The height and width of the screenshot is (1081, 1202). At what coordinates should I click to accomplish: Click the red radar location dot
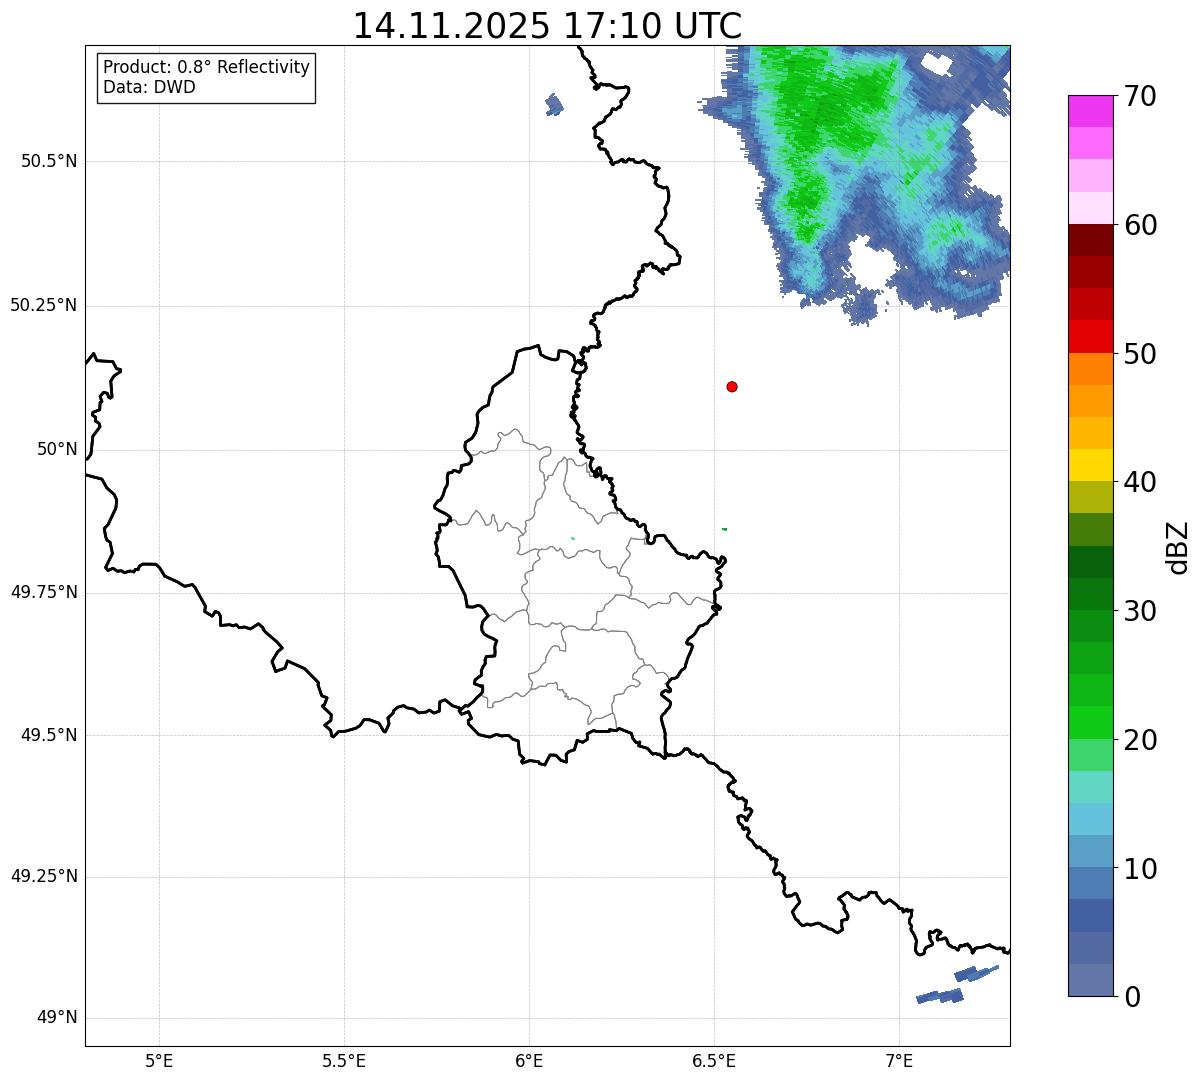tap(732, 386)
